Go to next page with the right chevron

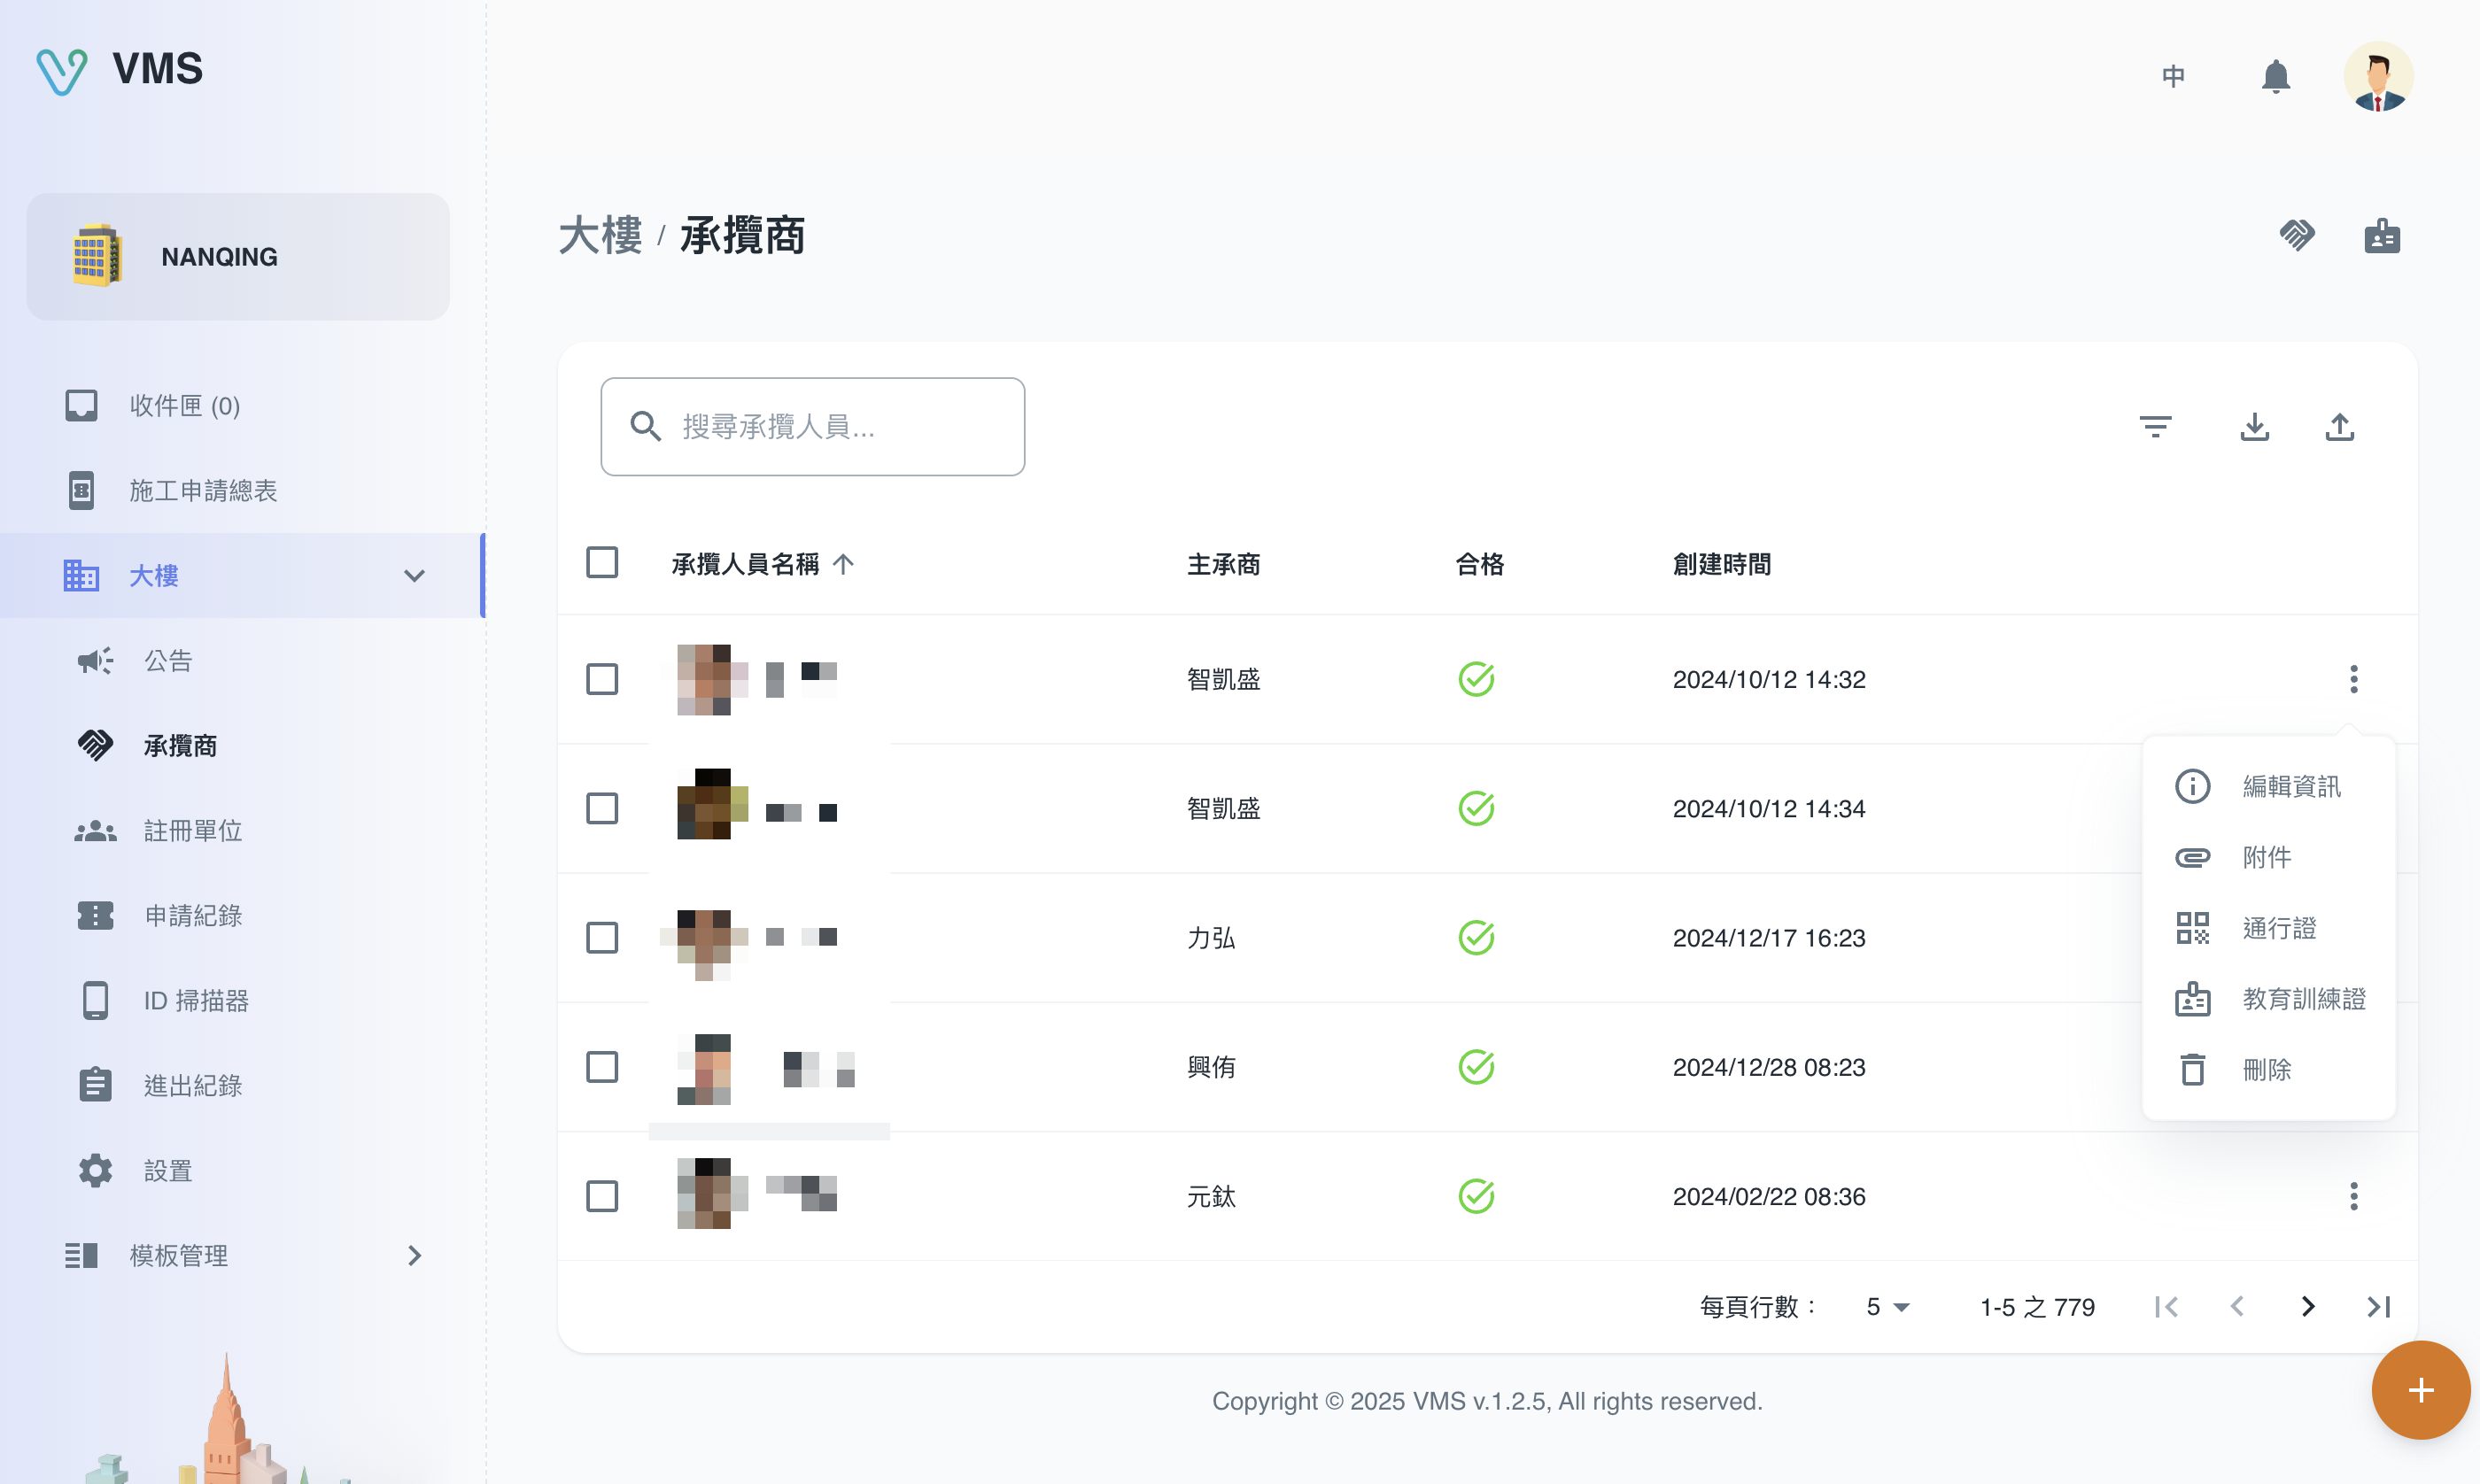click(x=2307, y=1306)
